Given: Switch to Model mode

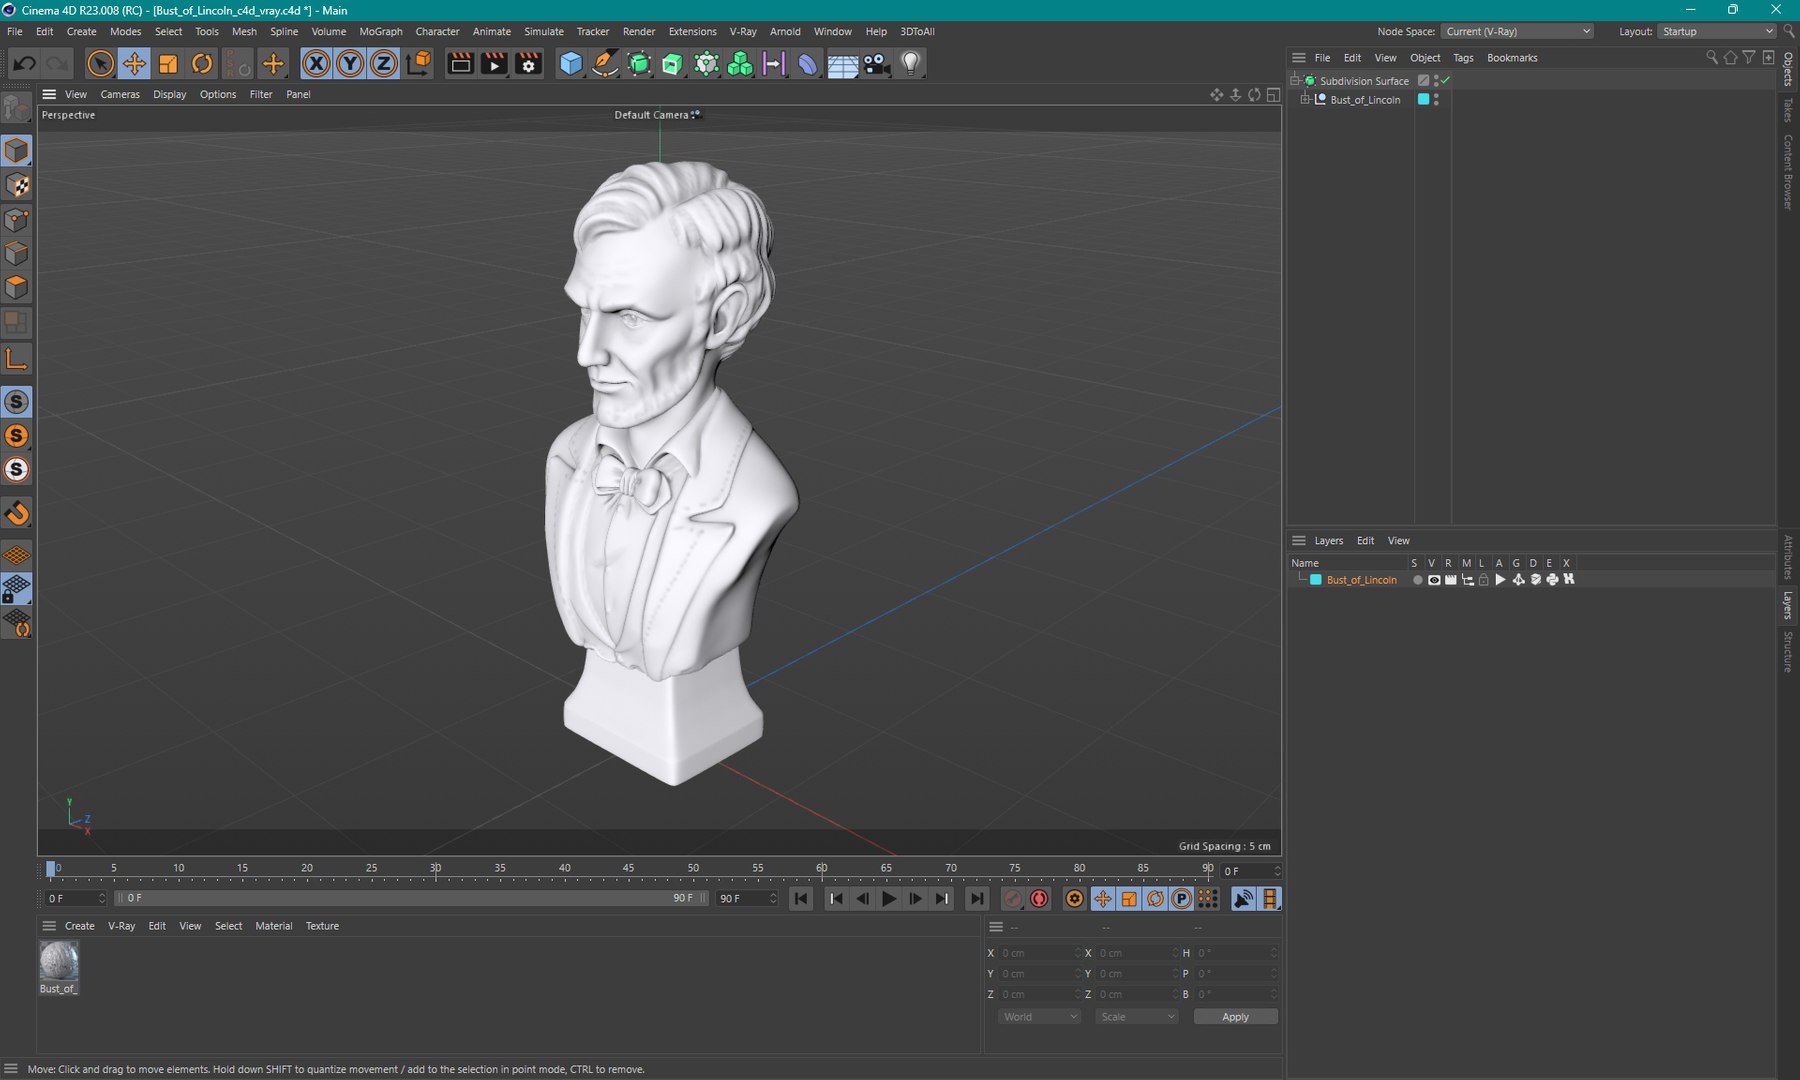Looking at the screenshot, I should (17, 151).
